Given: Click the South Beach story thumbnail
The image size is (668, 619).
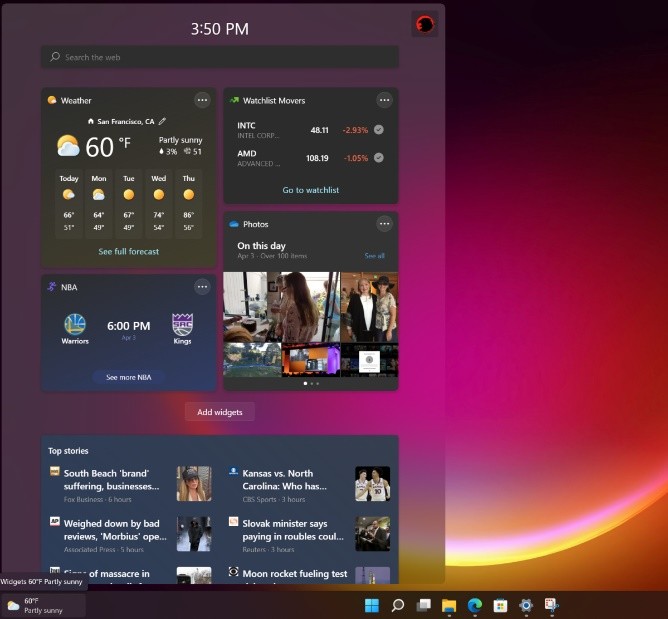Looking at the screenshot, I should [194, 484].
